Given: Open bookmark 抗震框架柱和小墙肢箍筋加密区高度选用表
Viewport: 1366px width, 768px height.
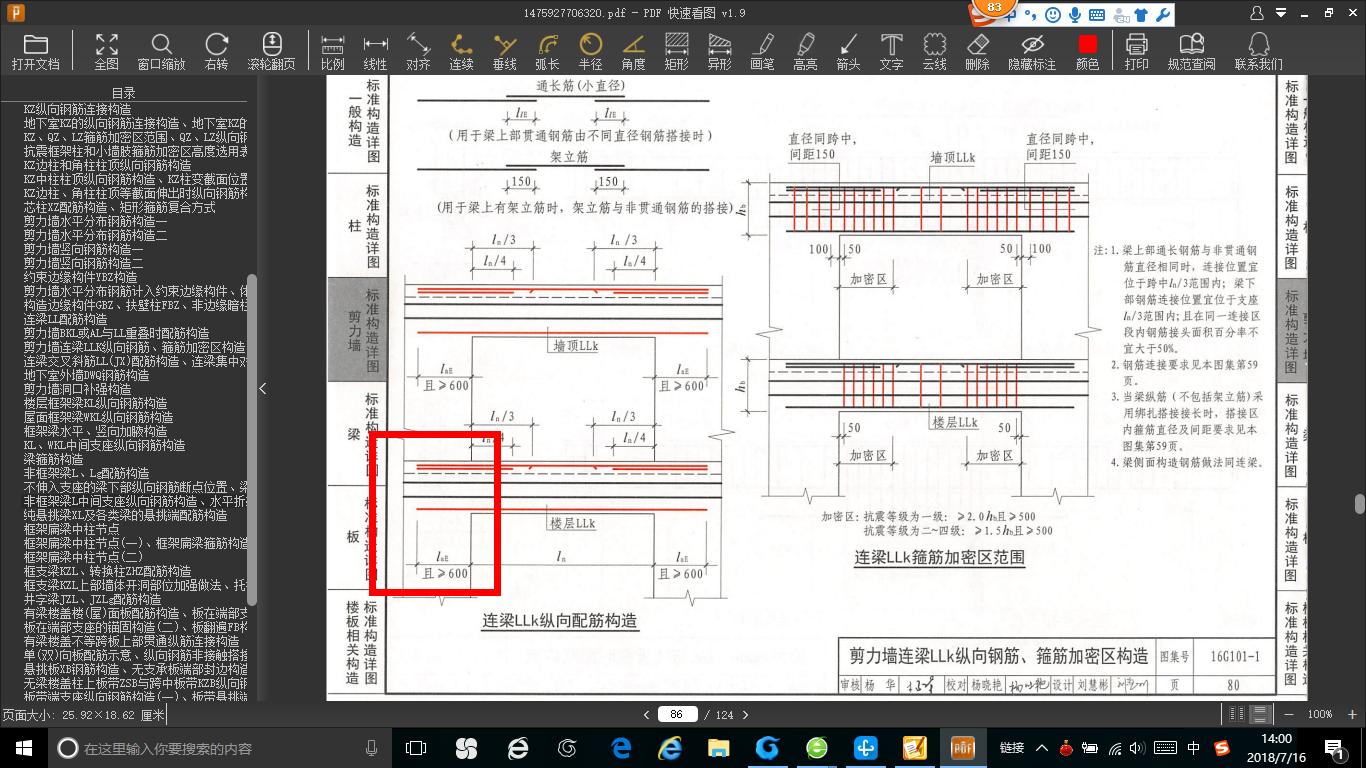Looking at the screenshot, I should pyautogui.click(x=135, y=150).
